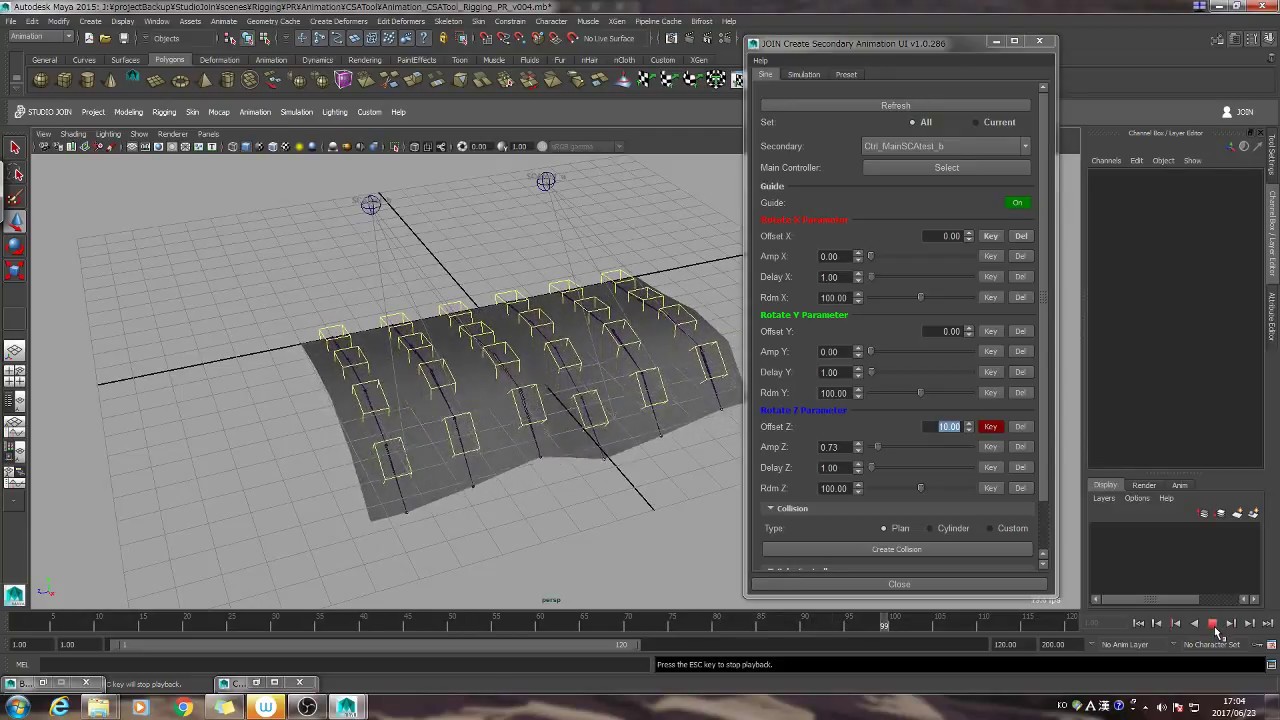Viewport: 1280px width, 720px height.
Task: Open the Anim layer tab
Action: pyautogui.click(x=1180, y=485)
